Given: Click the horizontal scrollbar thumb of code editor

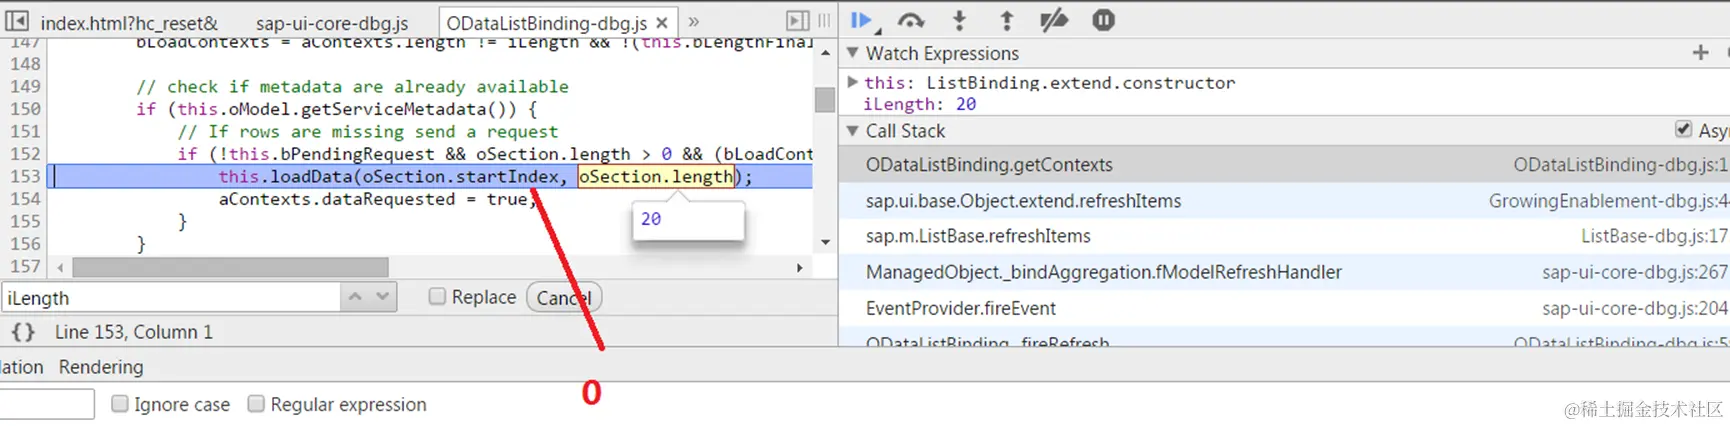Looking at the screenshot, I should (230, 267).
